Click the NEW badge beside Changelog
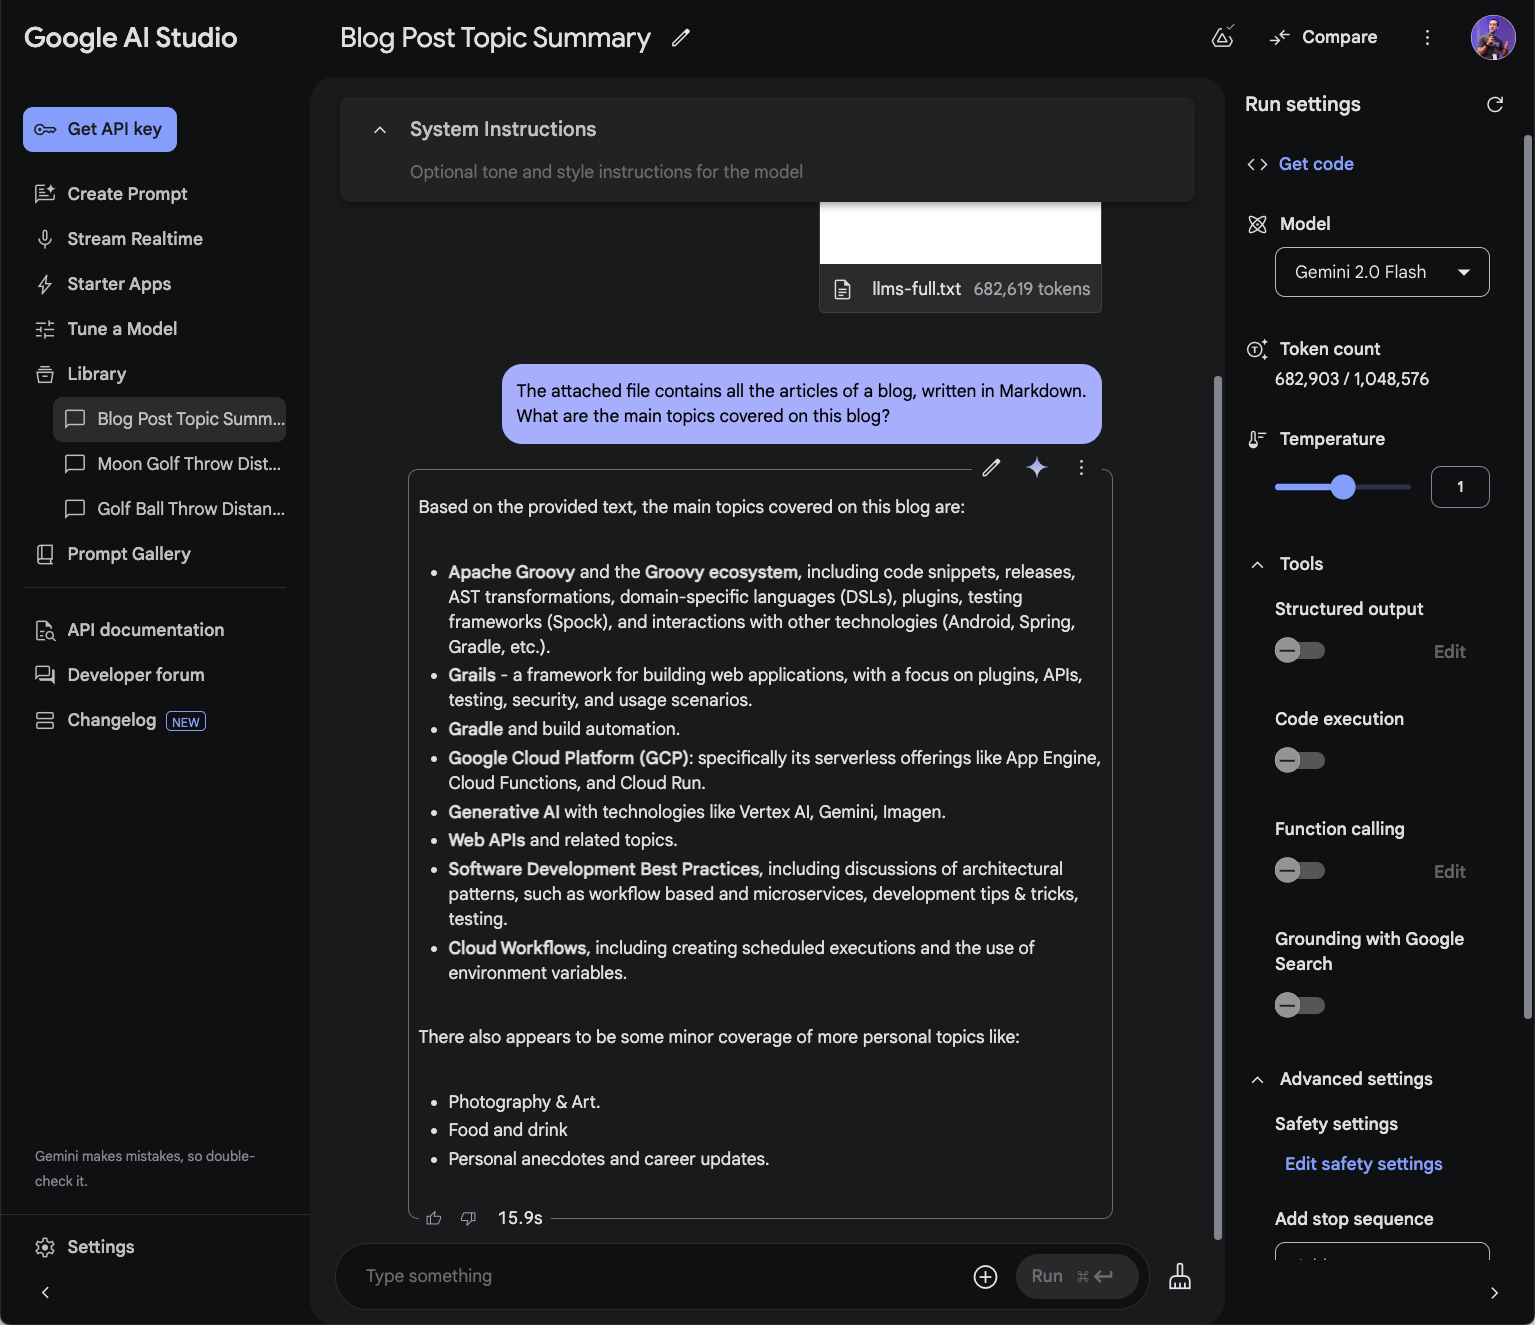 (186, 722)
